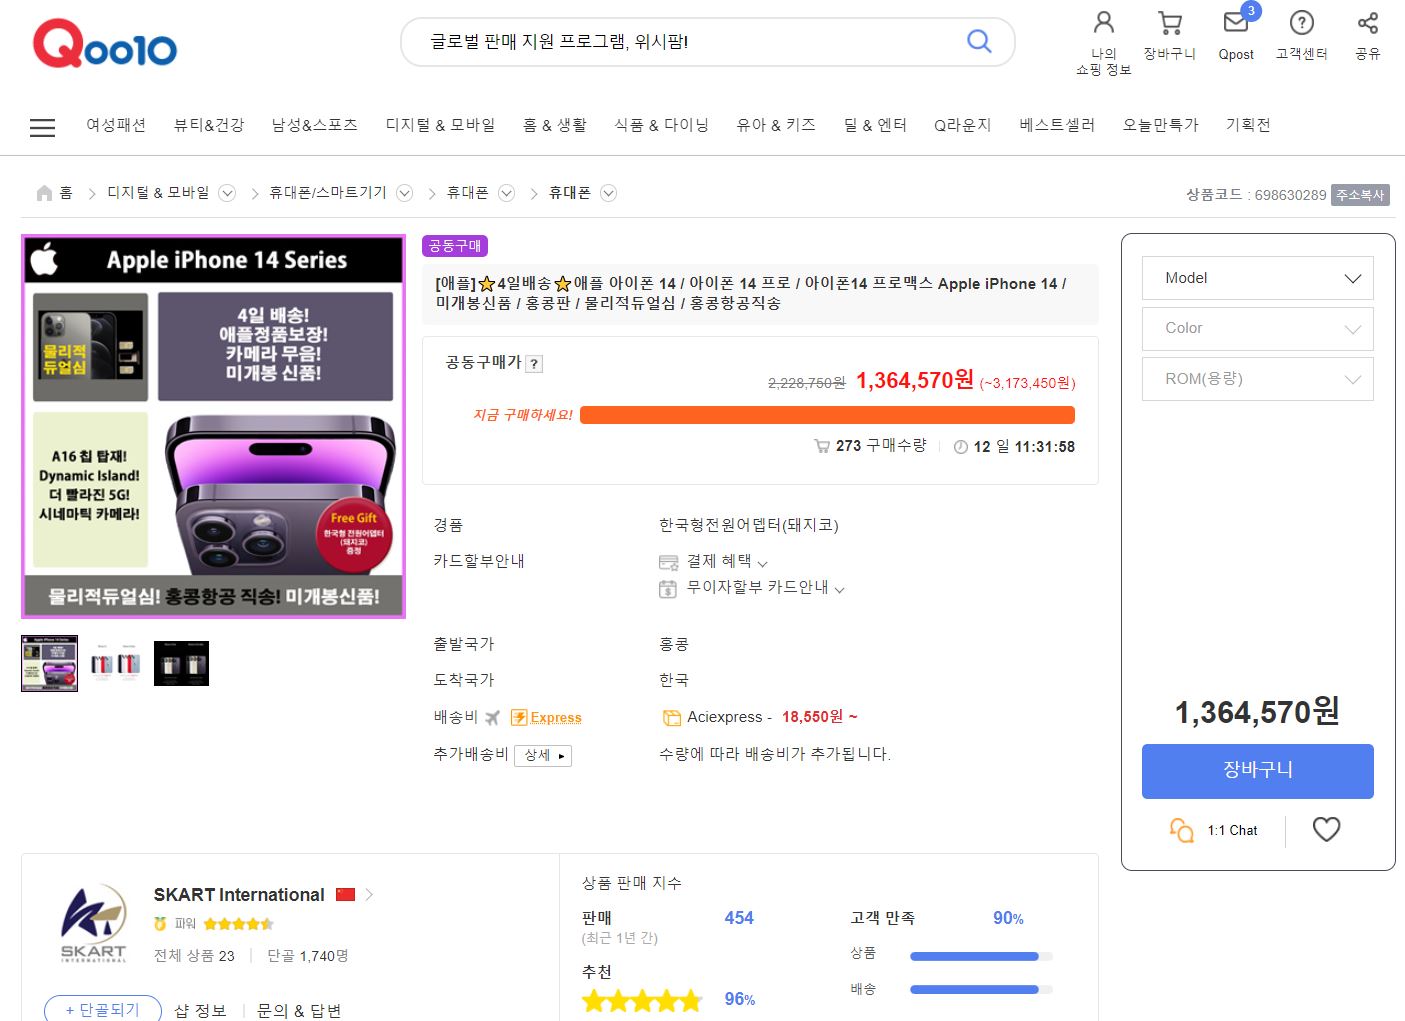Open 기획전 menu item
Screen dimensions: 1405x1021
pyautogui.click(x=1248, y=125)
